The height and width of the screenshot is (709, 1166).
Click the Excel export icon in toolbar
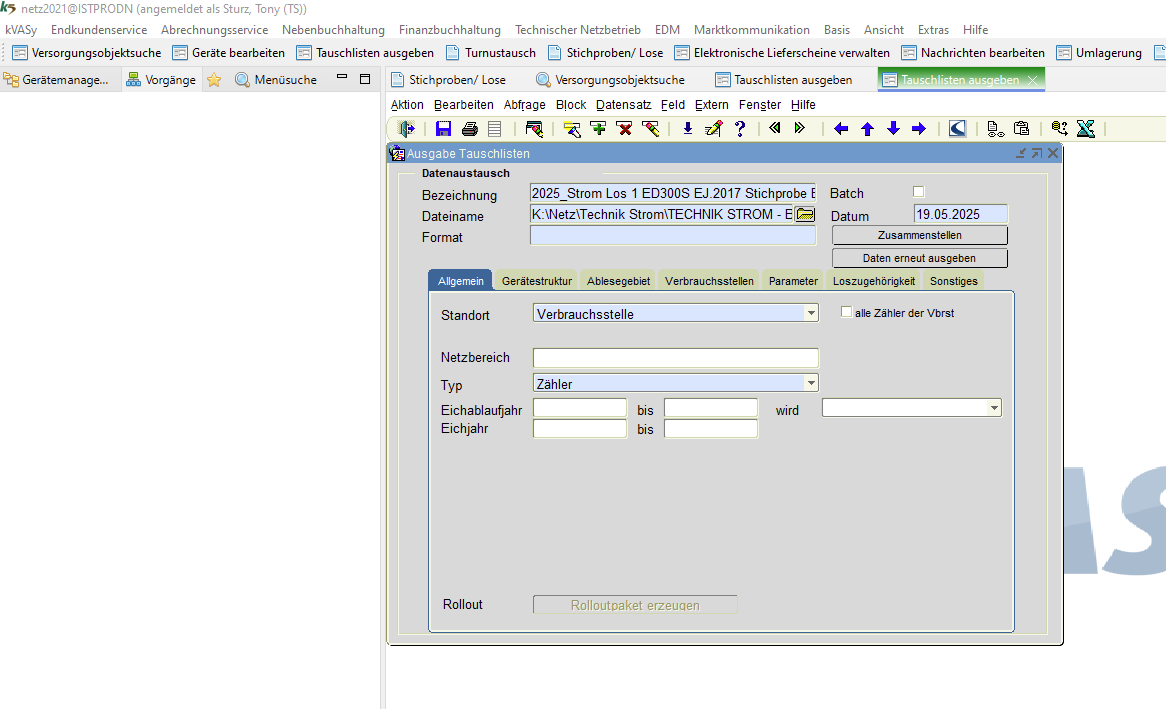tap(1086, 128)
